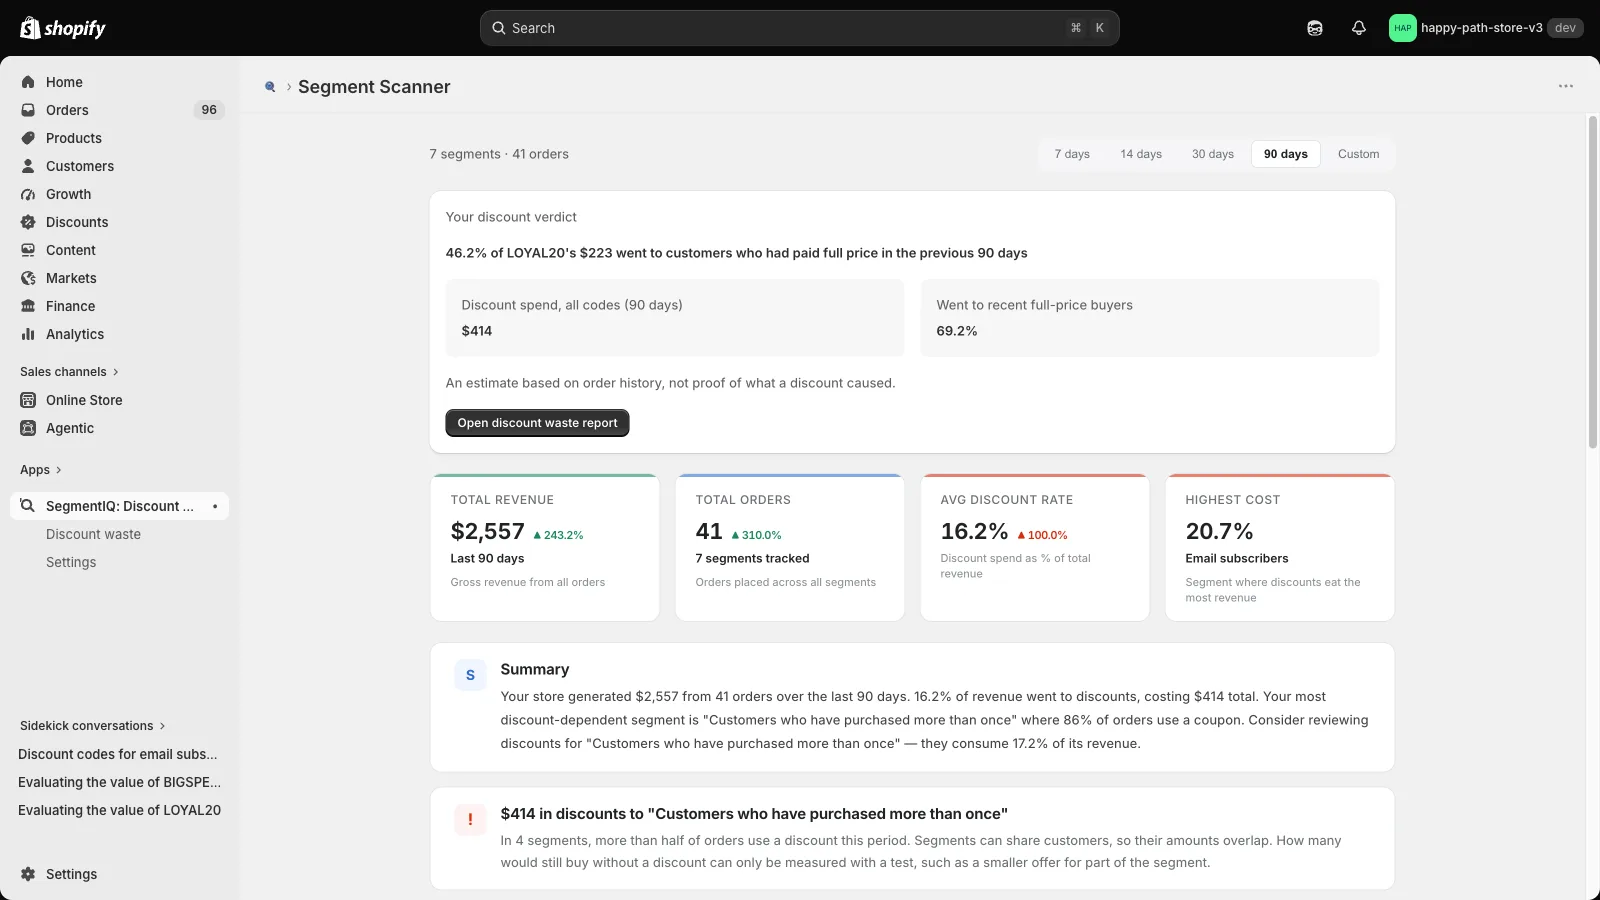1600x900 pixels.
Task: Go to Analytics in the sidebar
Action: coord(120,334)
